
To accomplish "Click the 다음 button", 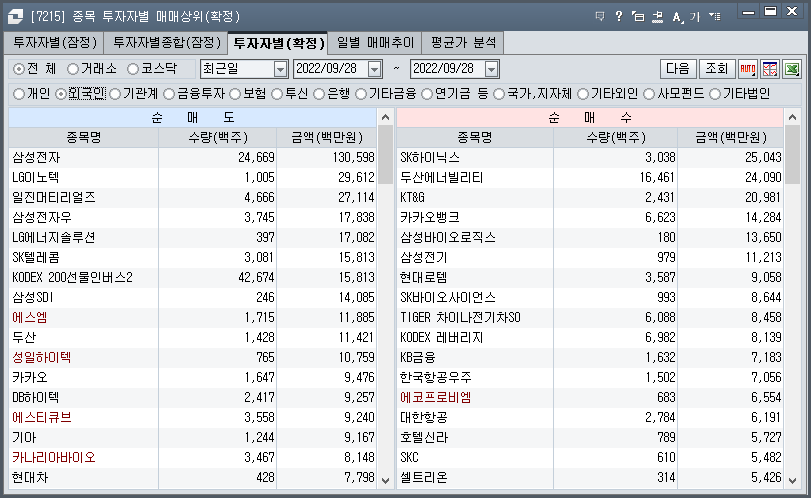I will 678,69.
